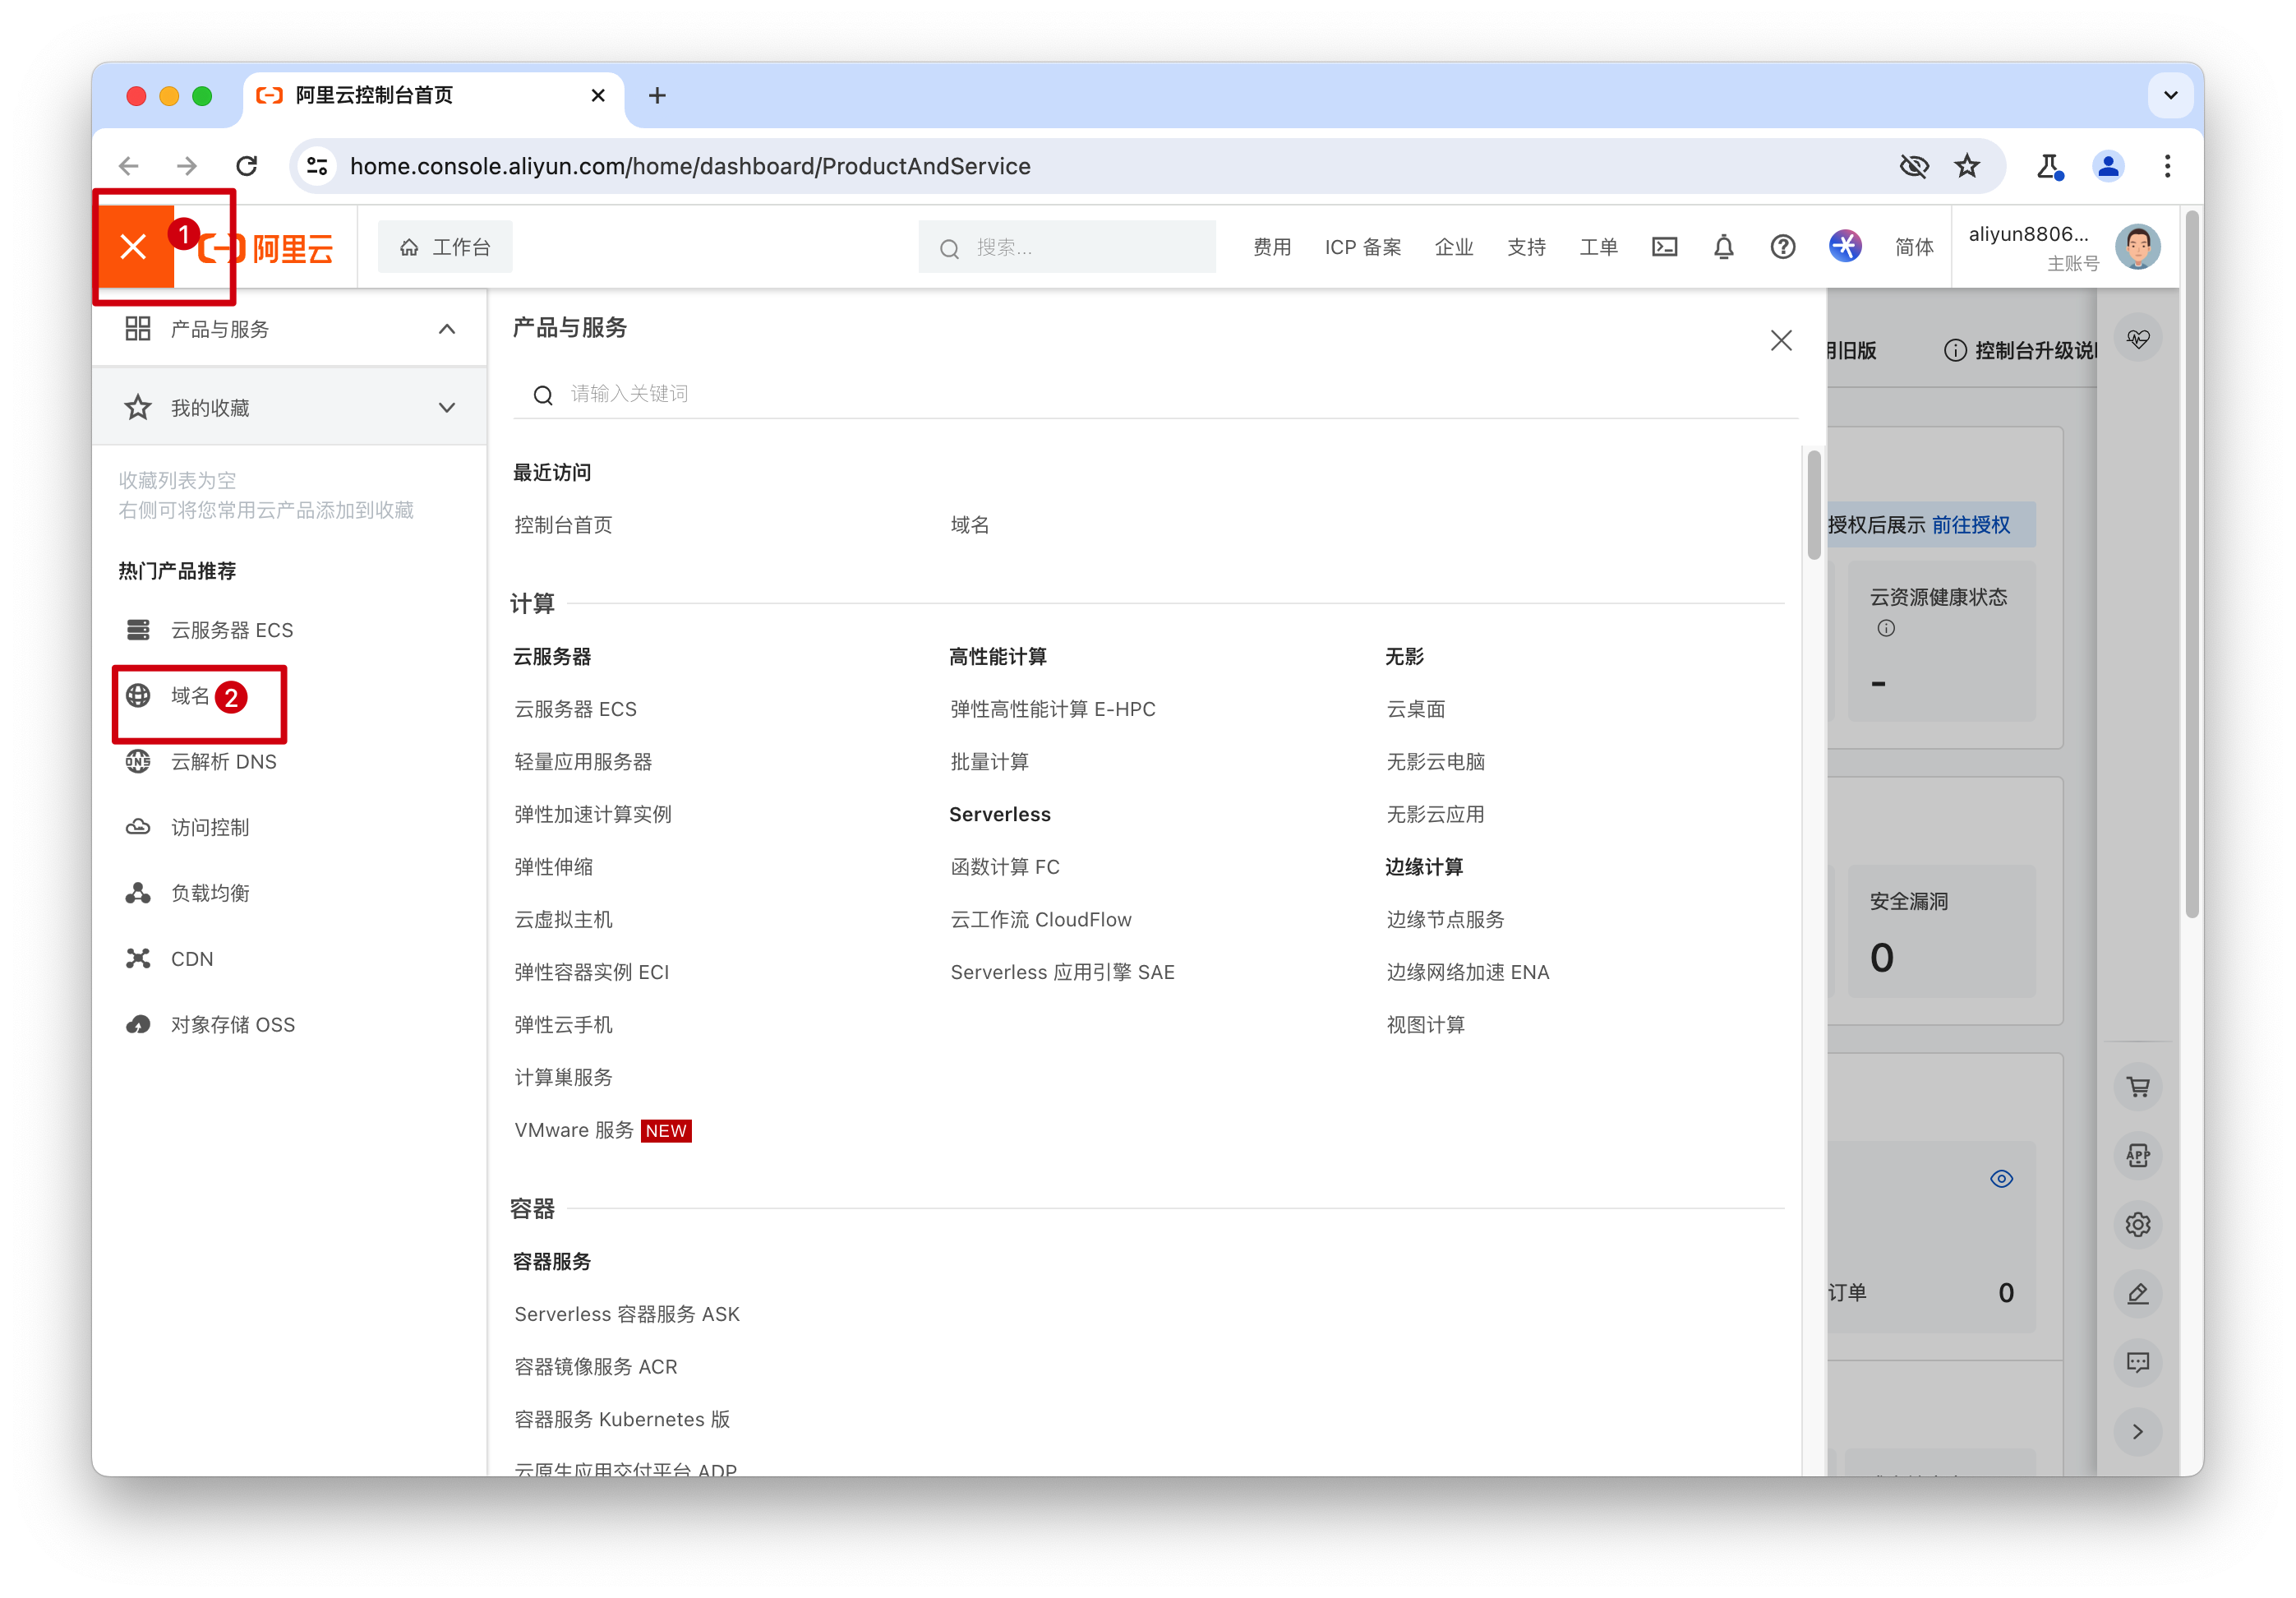Viewport: 2296px width, 1598px height.
Task: Click the product panel scrollbar
Action: (1813, 505)
